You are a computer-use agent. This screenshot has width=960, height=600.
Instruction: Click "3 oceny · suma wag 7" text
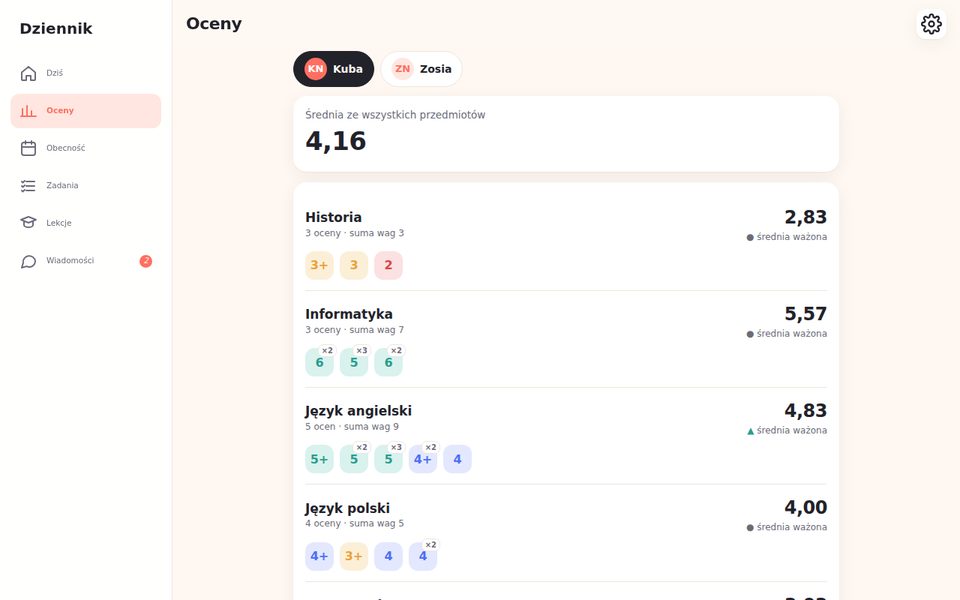[x=354, y=330]
